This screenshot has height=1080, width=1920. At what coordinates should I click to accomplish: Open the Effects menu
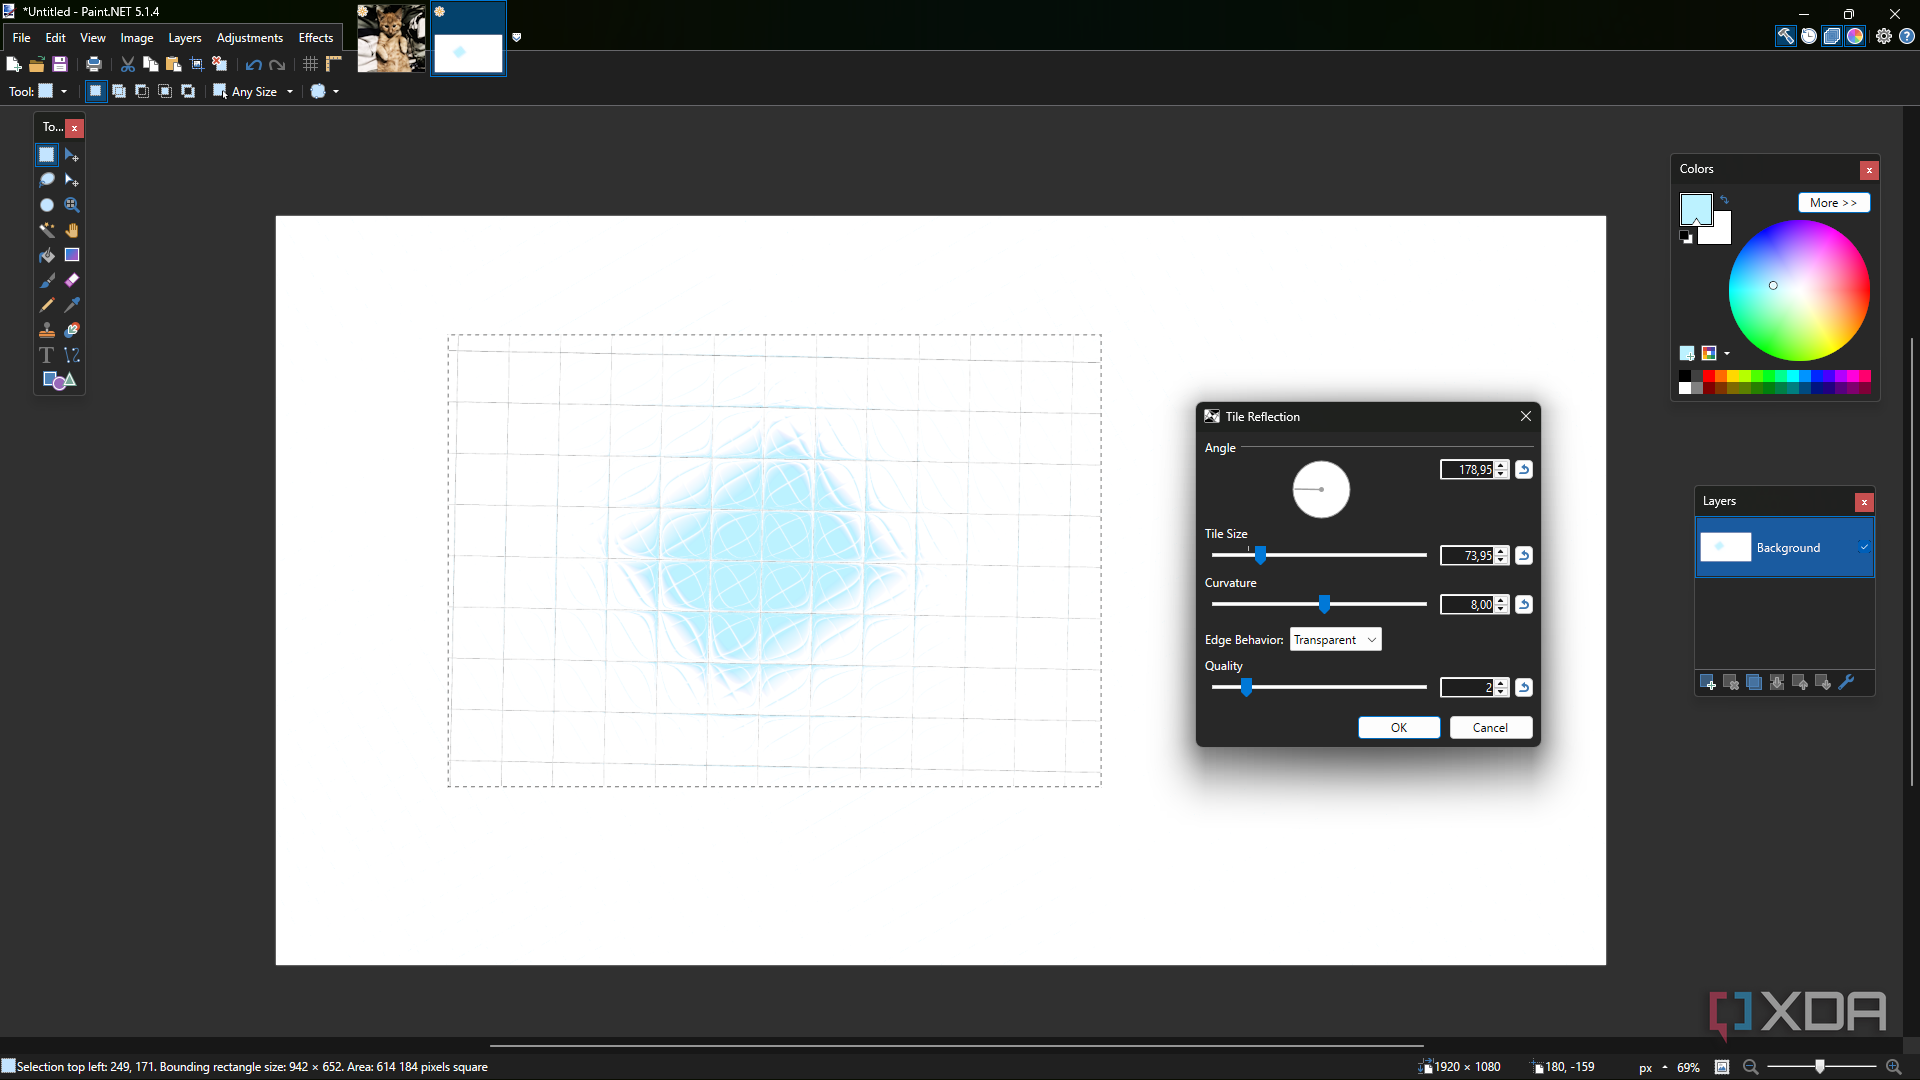[316, 38]
